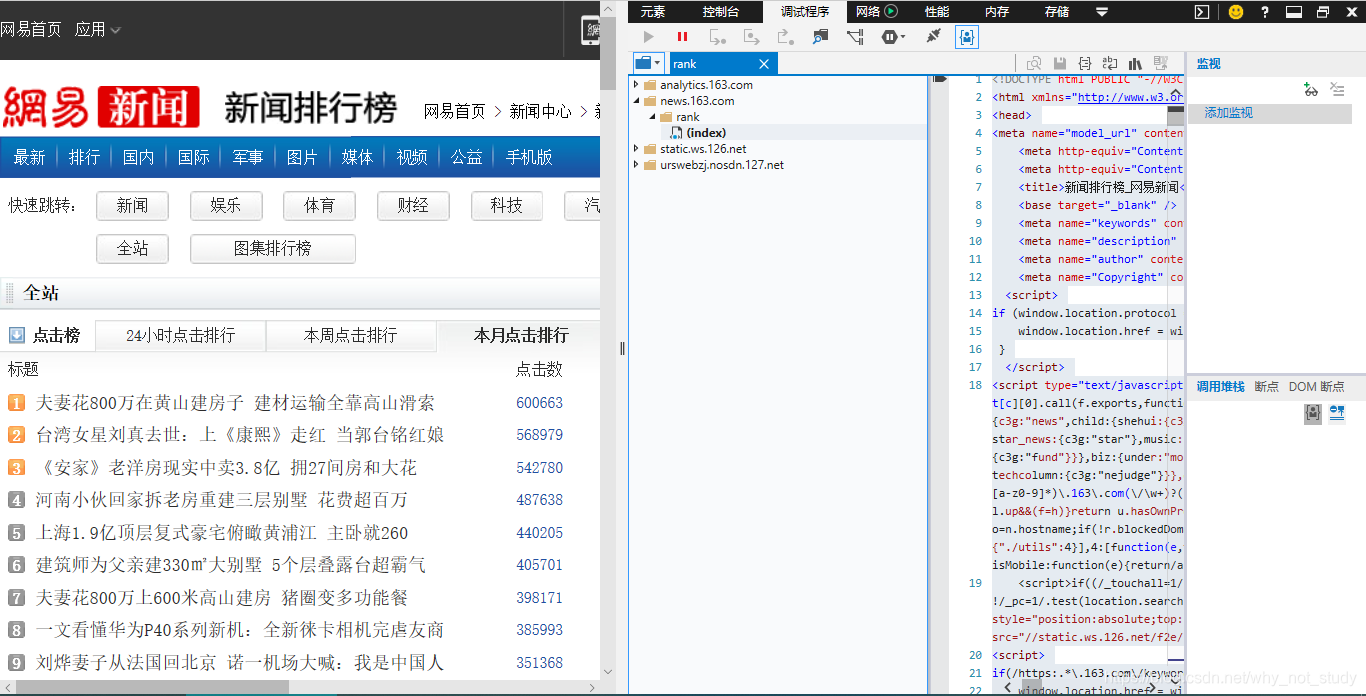Click the compare document chart icon
This screenshot has height=696, width=1366.
[x=1135, y=63]
